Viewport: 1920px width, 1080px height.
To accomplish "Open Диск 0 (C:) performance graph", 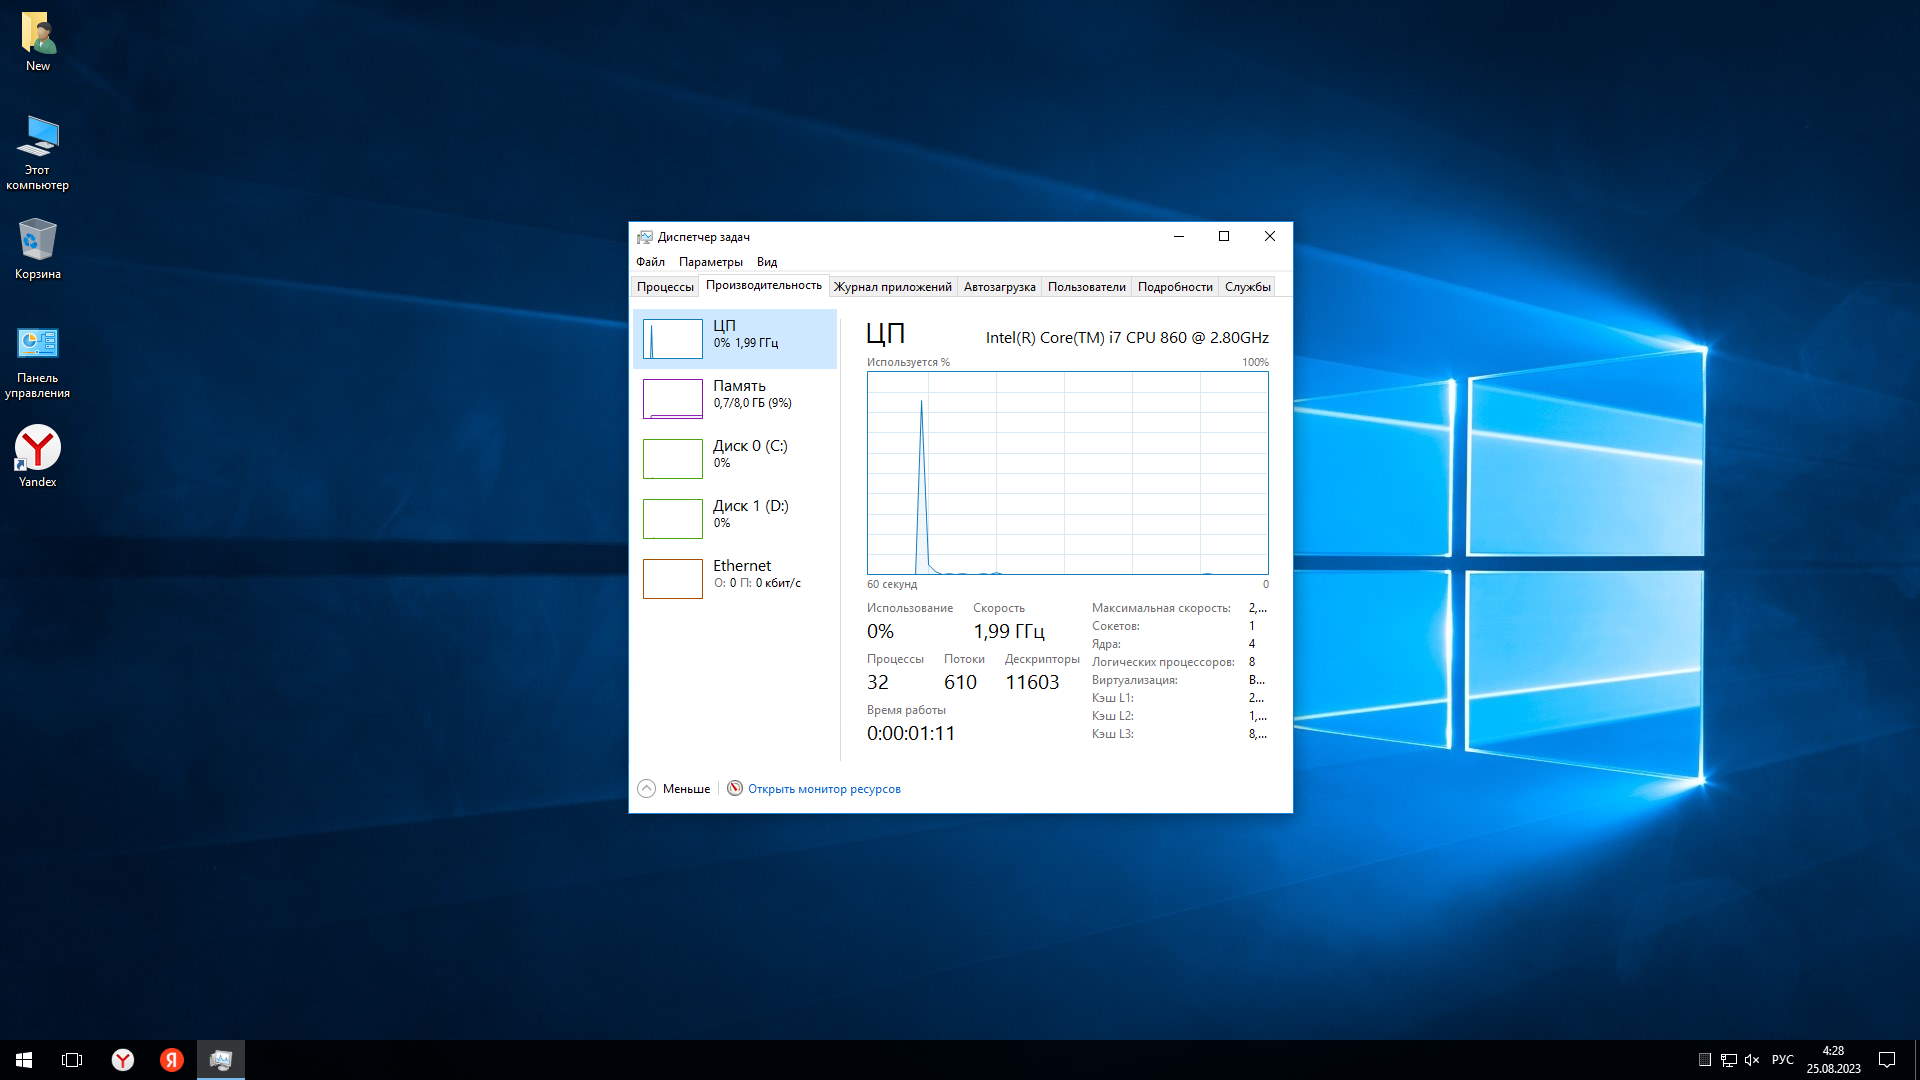I will point(672,459).
